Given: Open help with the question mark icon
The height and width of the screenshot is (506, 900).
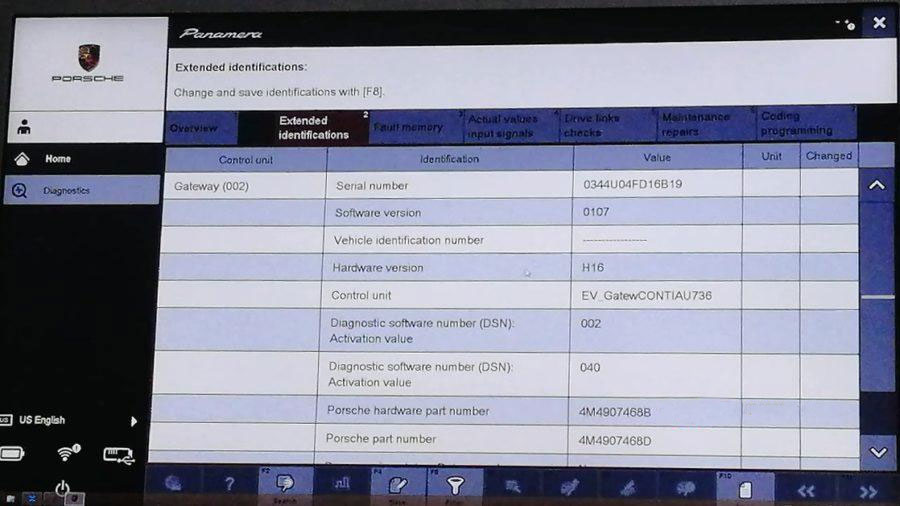Looking at the screenshot, I should [x=229, y=484].
